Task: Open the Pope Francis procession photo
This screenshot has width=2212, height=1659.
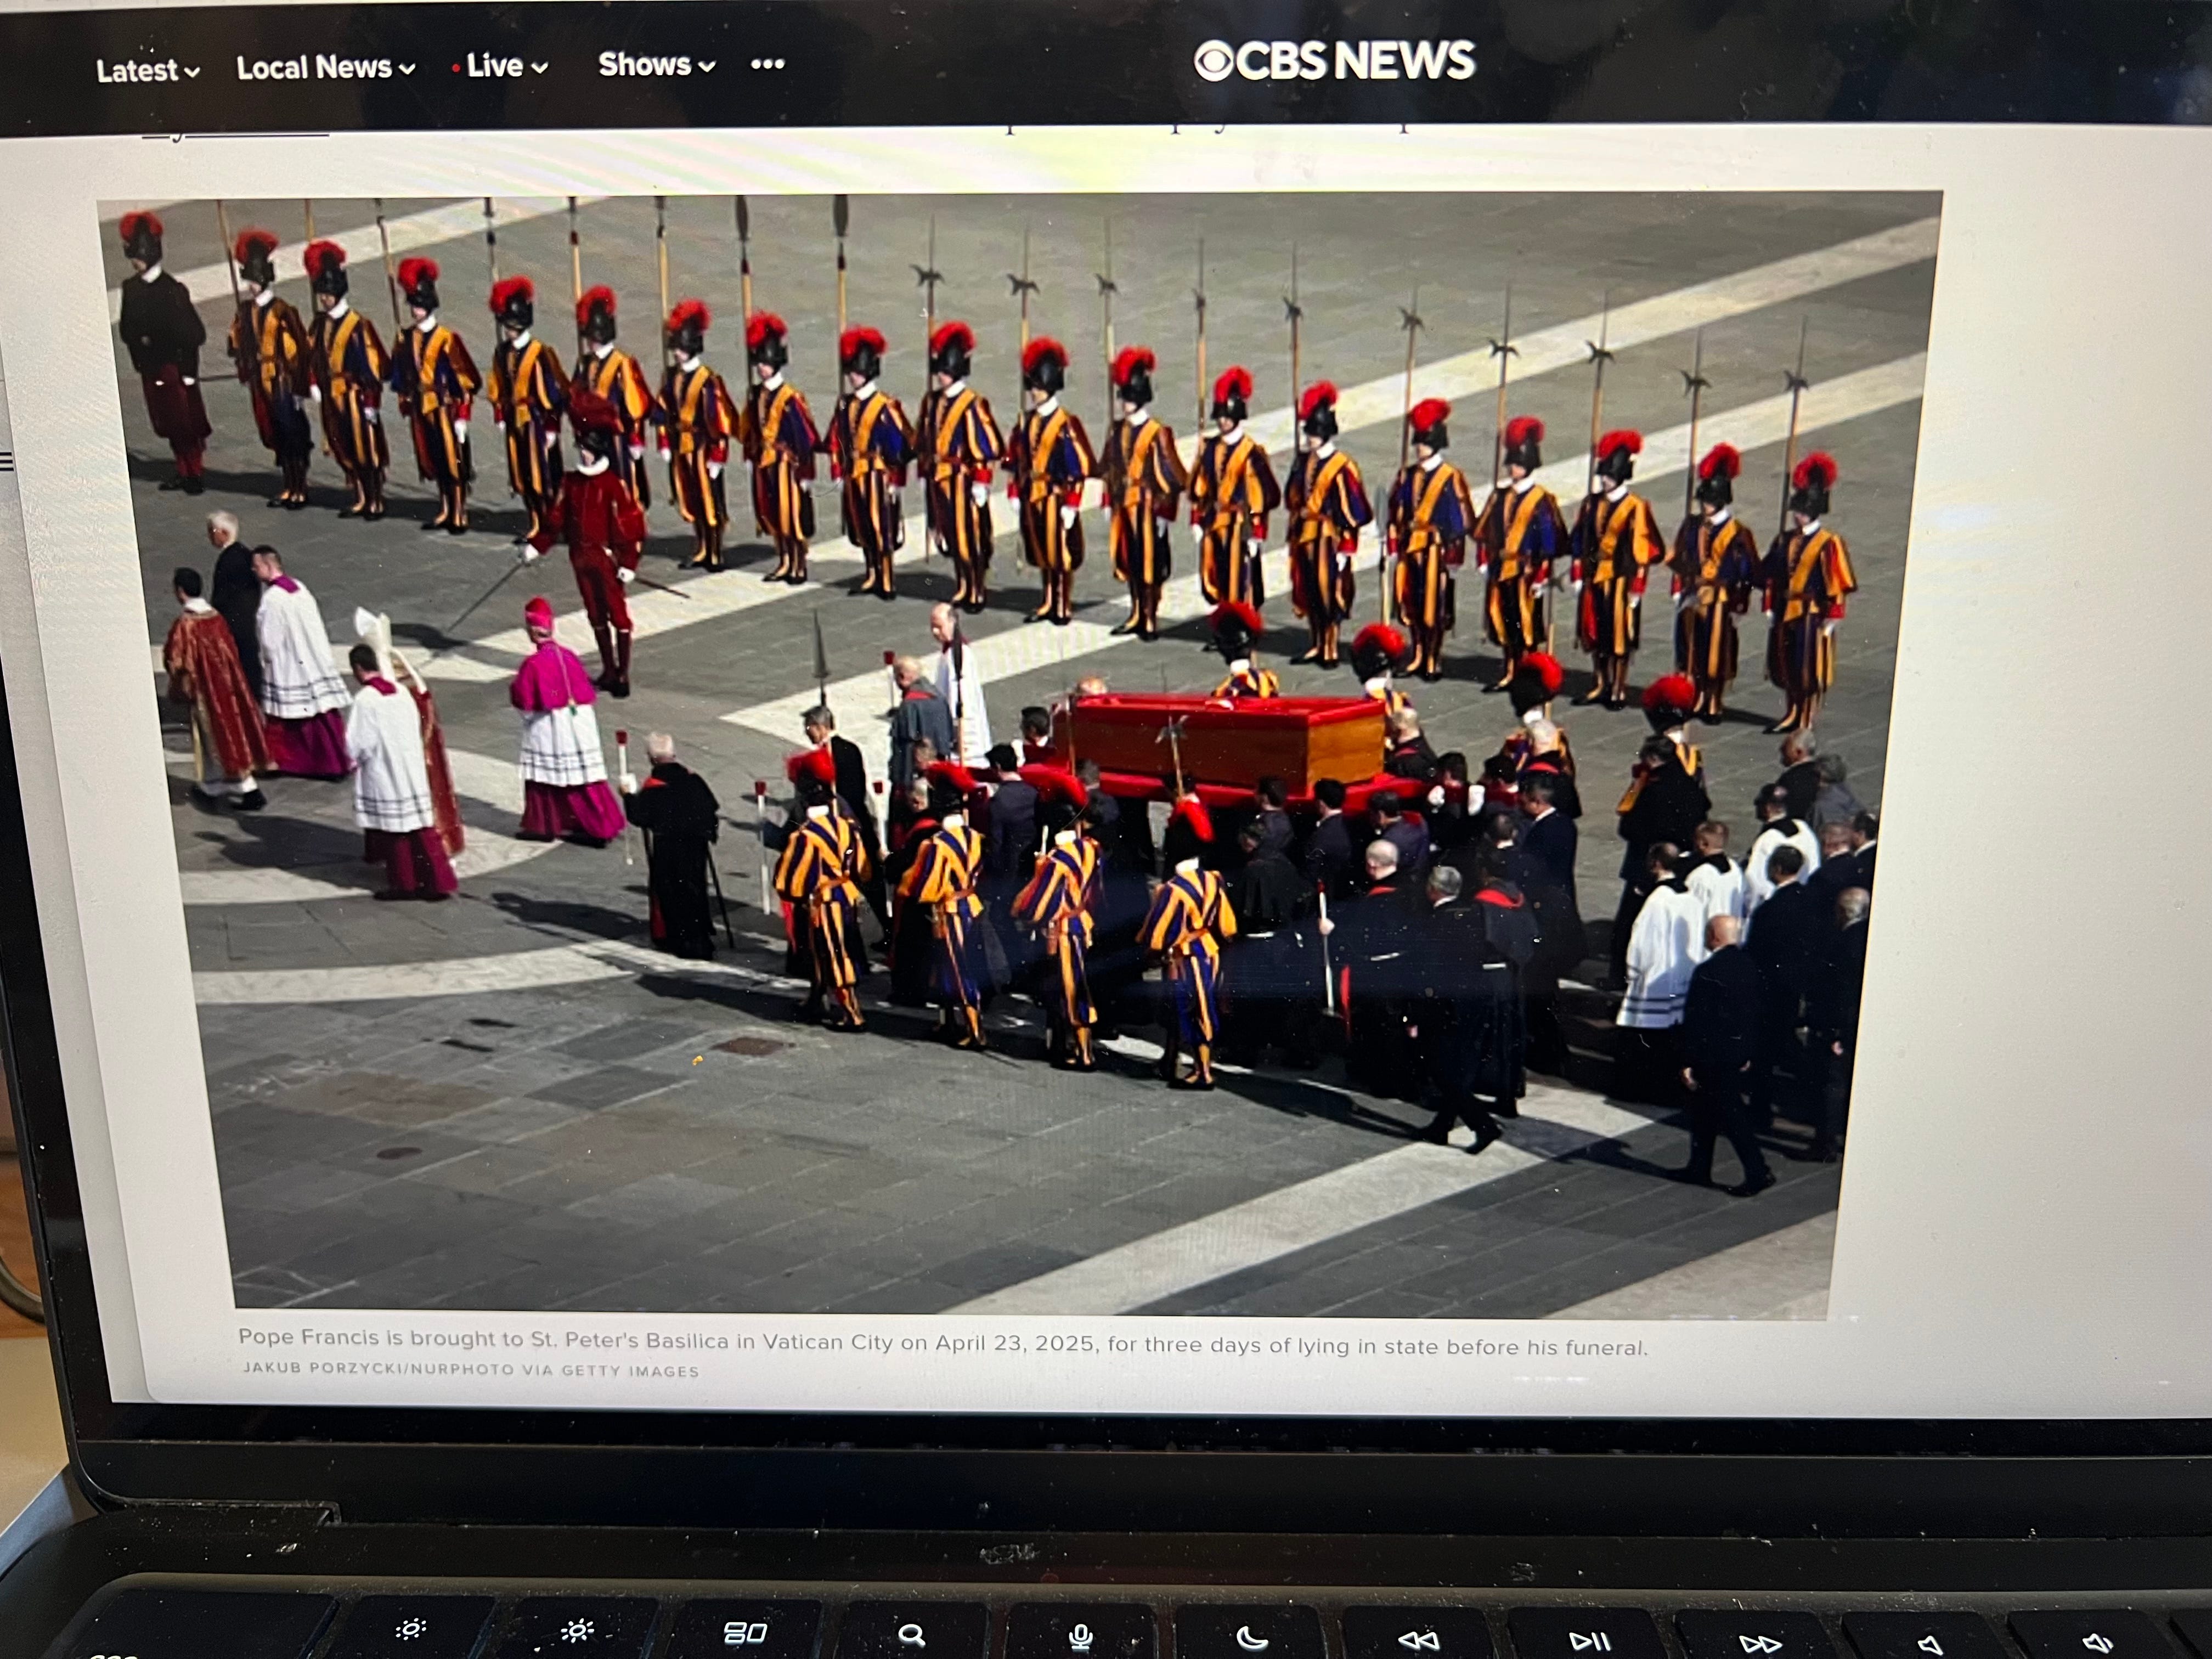Action: click(1020, 755)
